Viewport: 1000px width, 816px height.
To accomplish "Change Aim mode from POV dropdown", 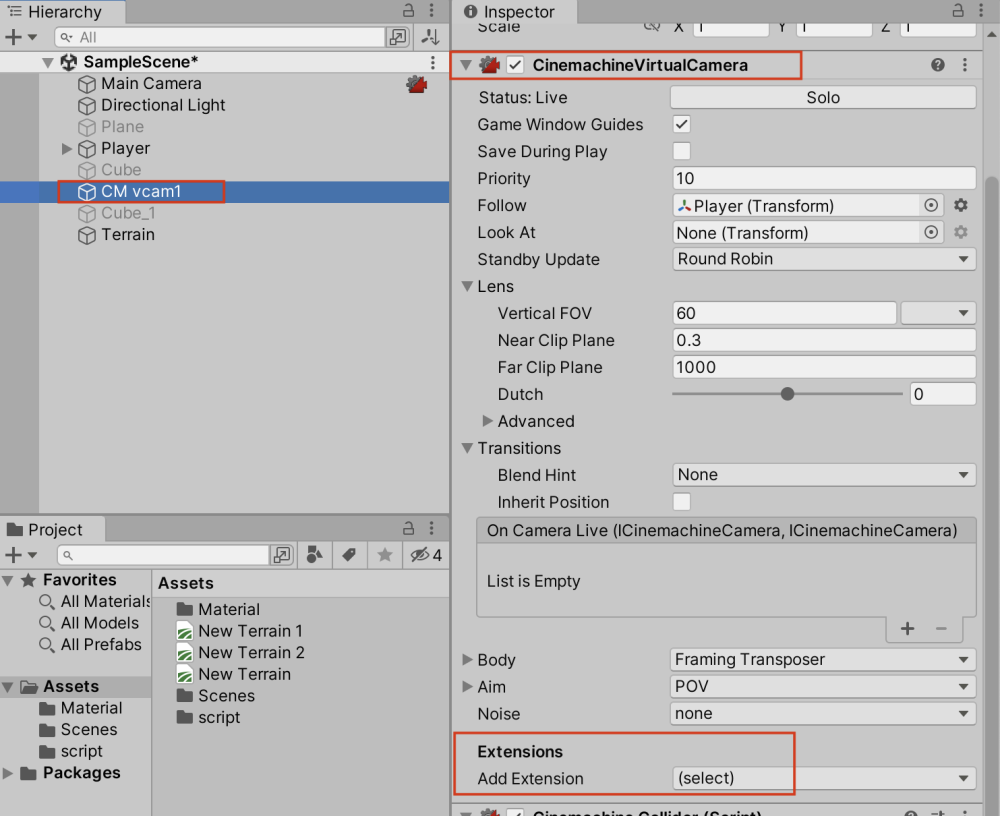I will (823, 686).
